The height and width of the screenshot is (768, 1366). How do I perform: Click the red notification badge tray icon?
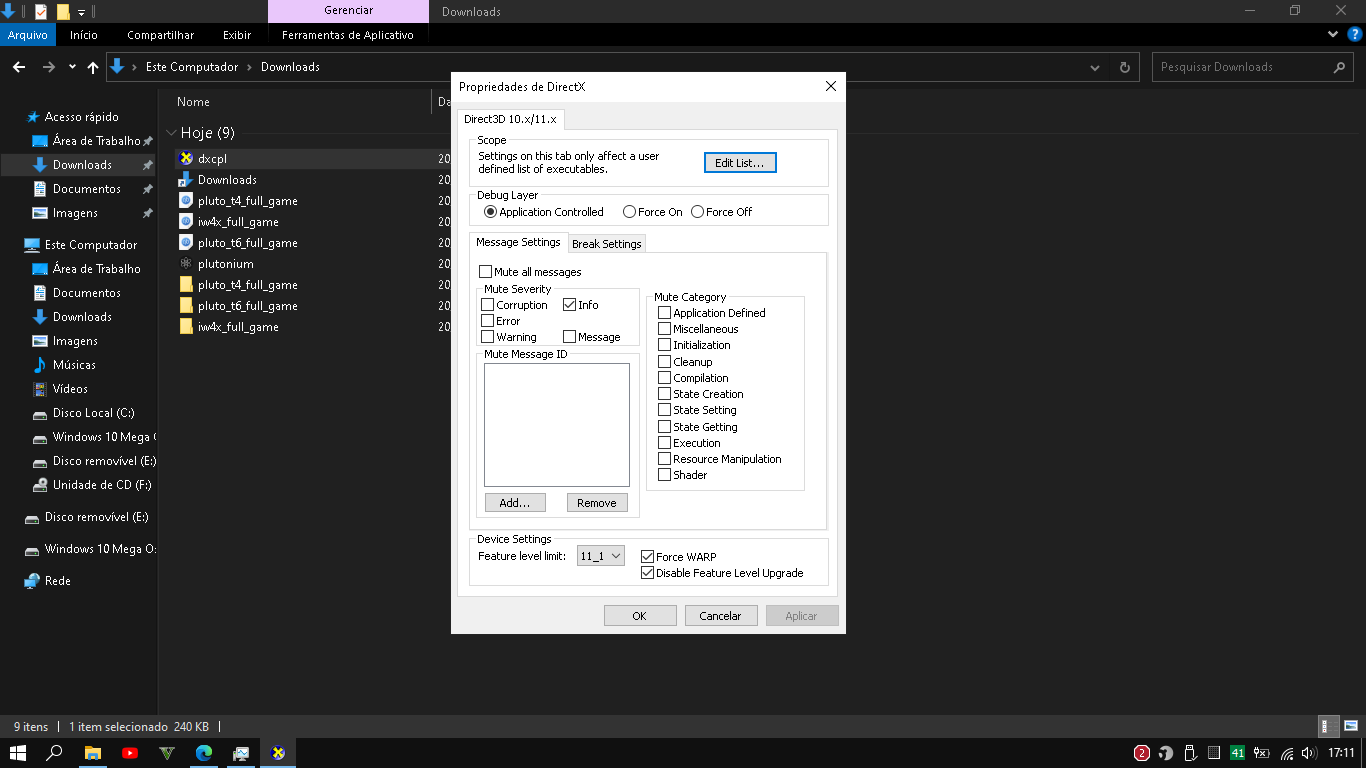coord(1142,753)
